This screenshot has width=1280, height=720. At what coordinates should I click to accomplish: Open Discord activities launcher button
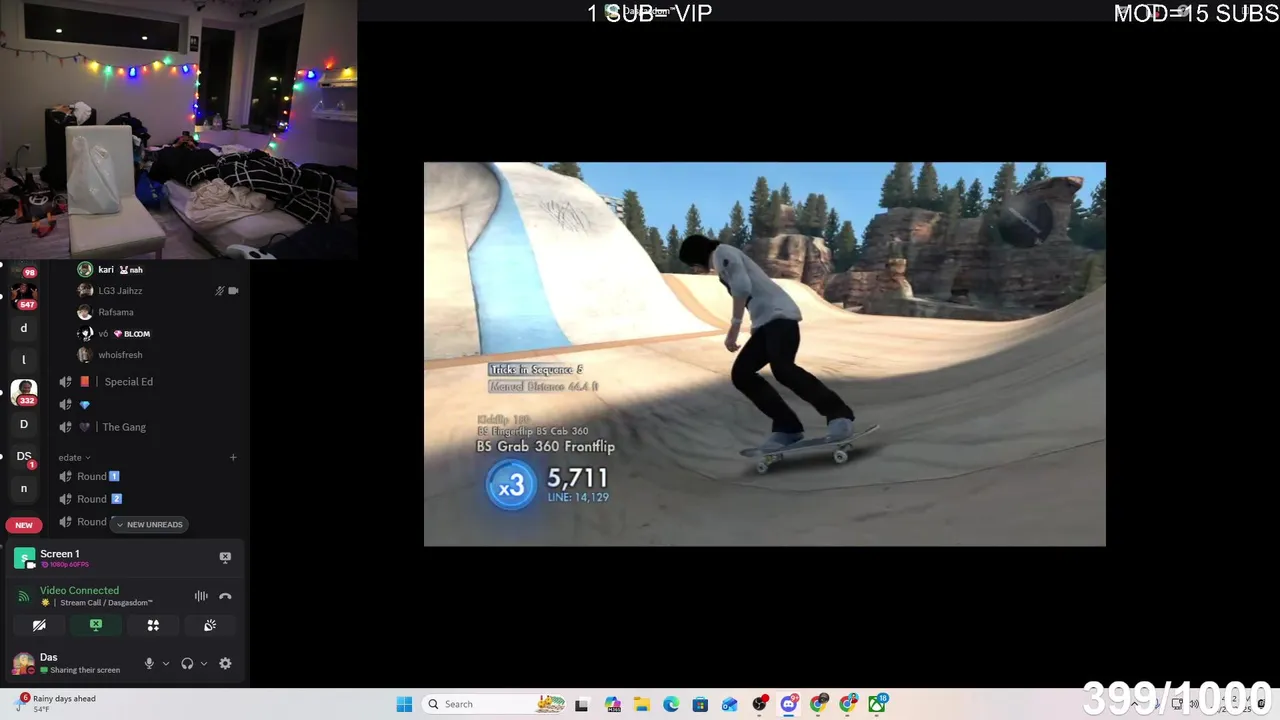153,625
